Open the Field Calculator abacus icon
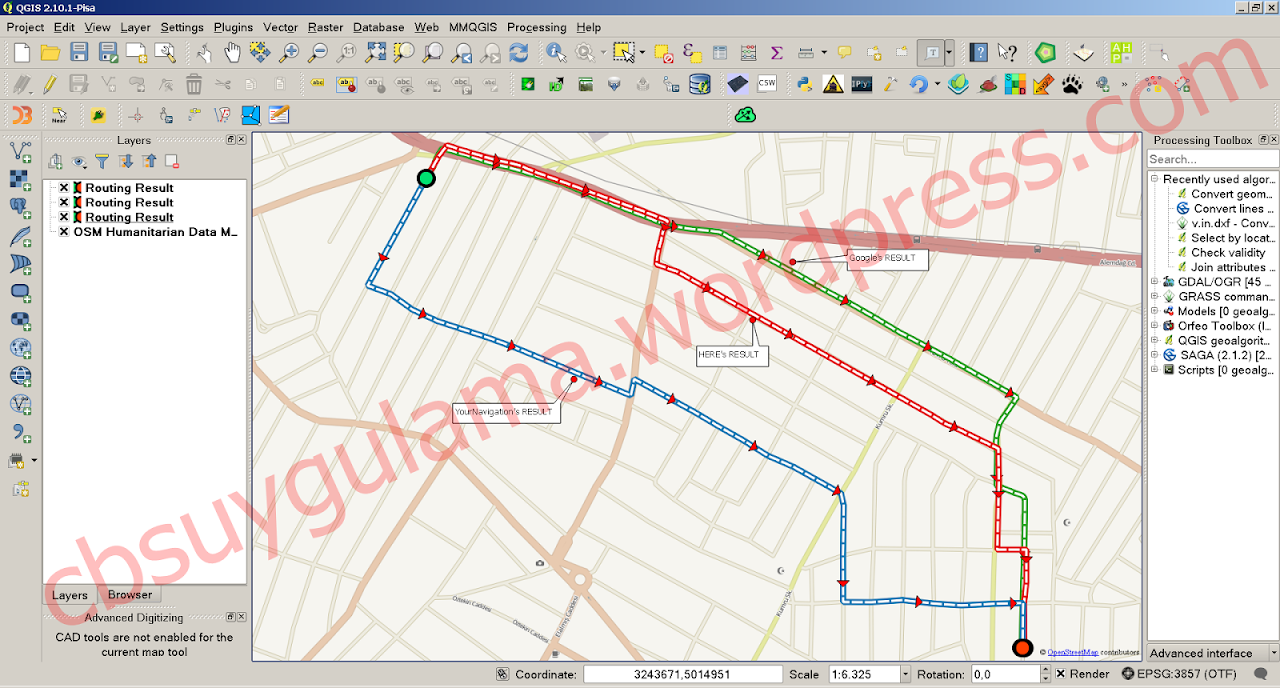This screenshot has height=688, width=1280. click(x=748, y=52)
